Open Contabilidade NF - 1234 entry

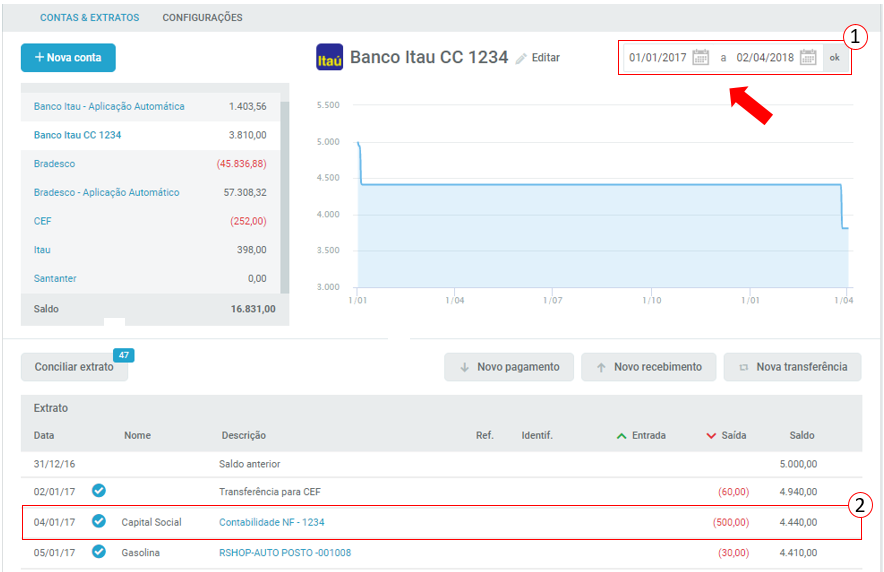272,522
